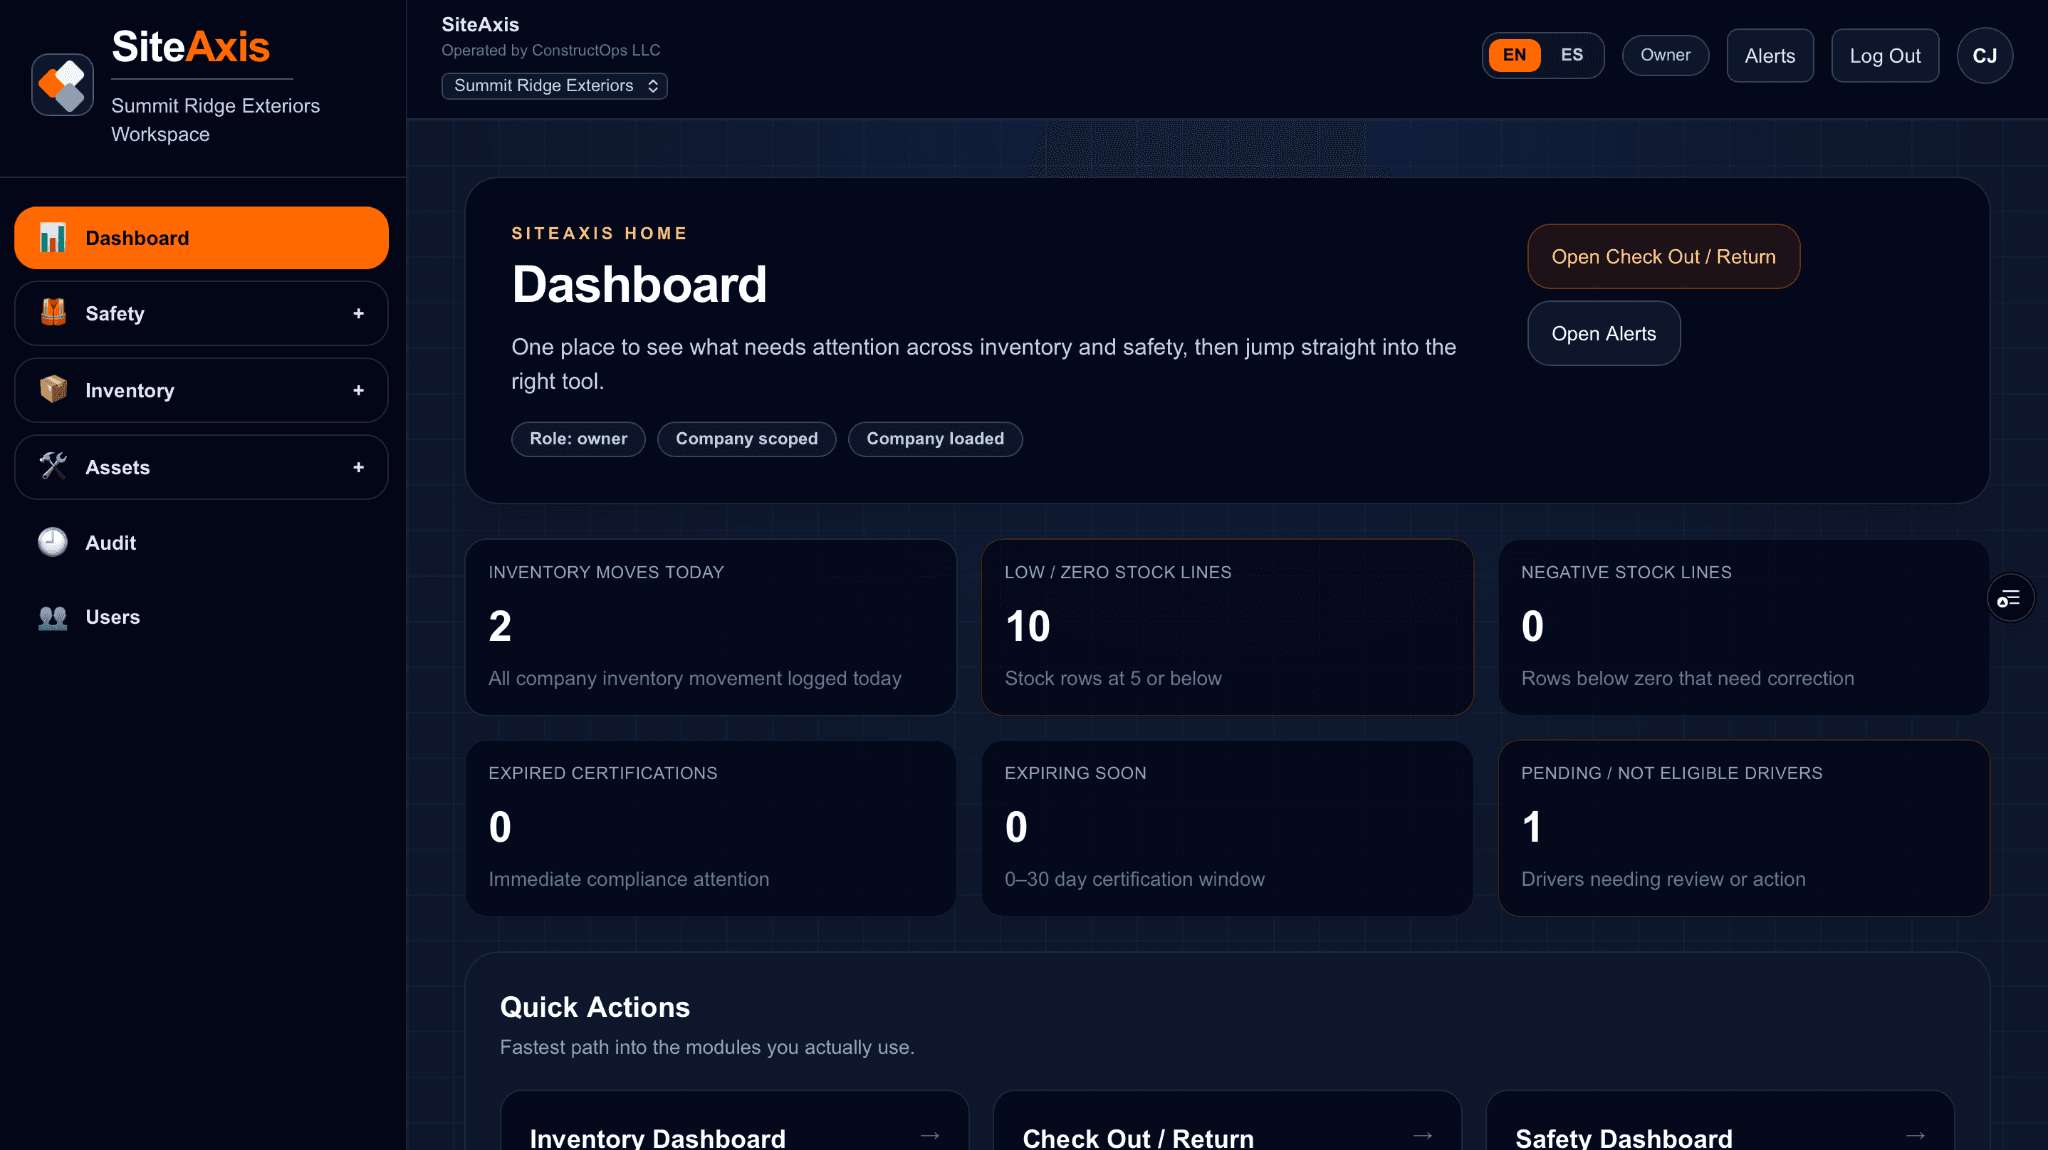The height and width of the screenshot is (1150, 2048).
Task: Open the Safety sidebar section
Action: coord(201,314)
